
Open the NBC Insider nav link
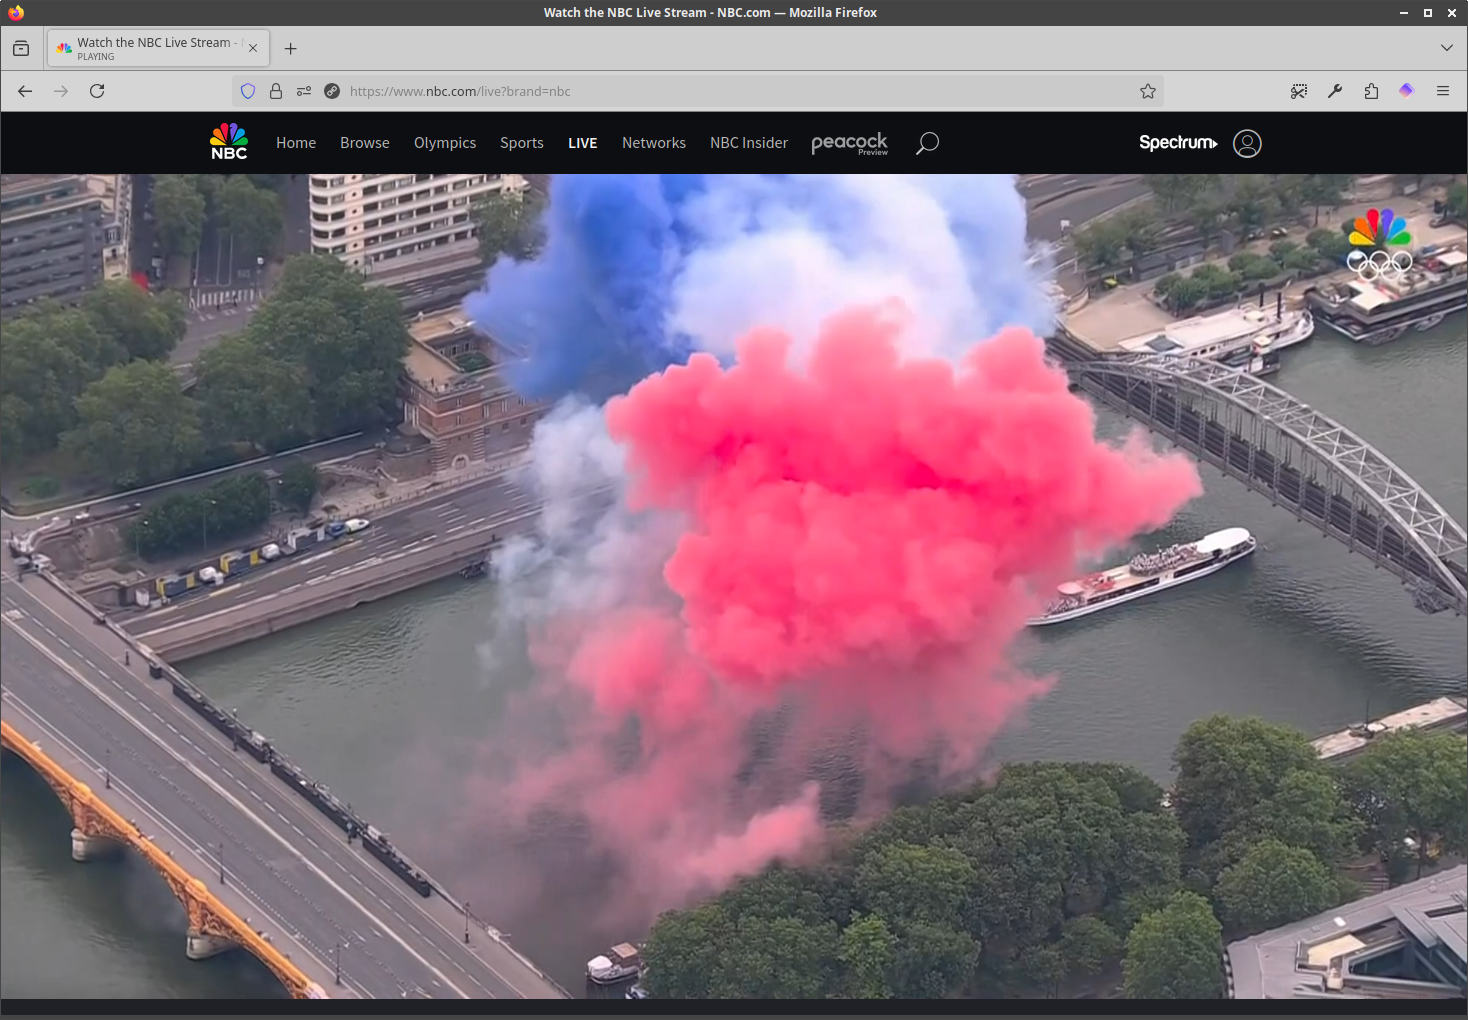(749, 143)
